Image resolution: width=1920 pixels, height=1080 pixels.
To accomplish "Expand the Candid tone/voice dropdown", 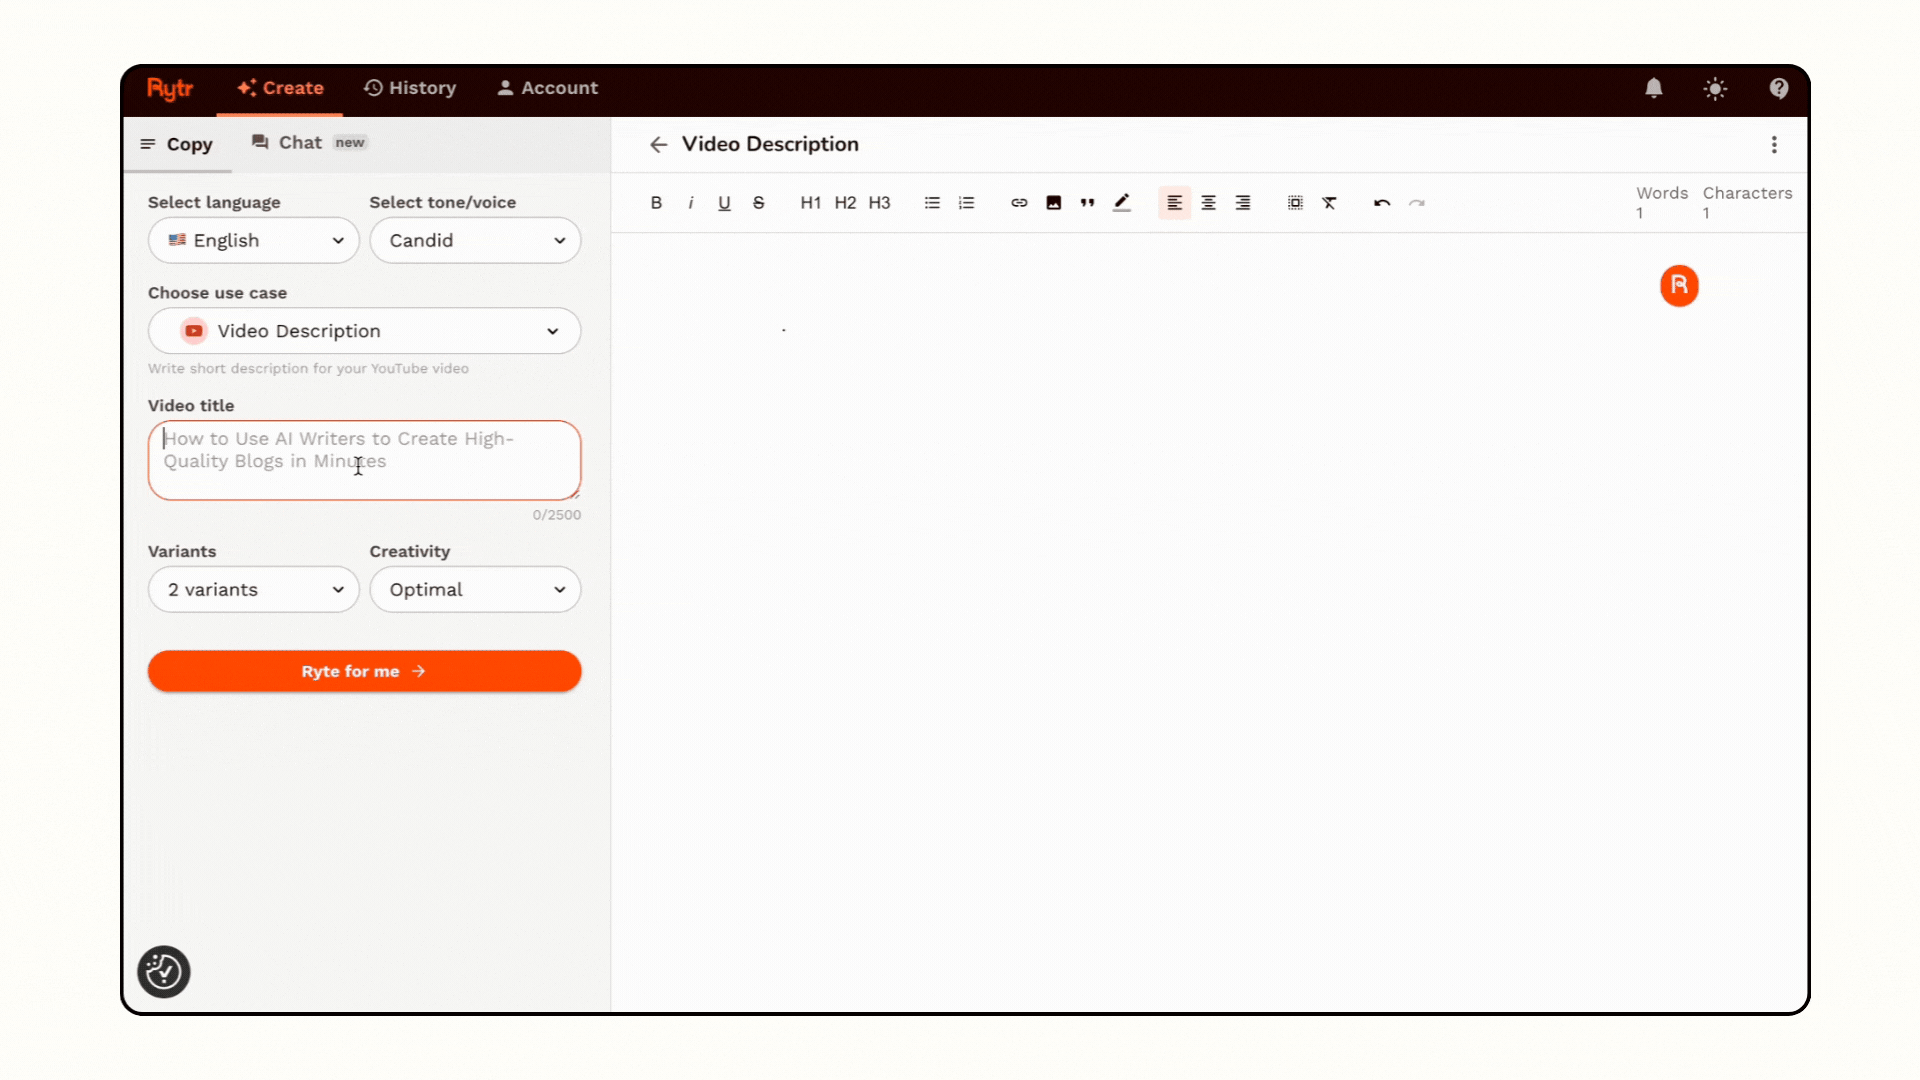I will [x=475, y=240].
